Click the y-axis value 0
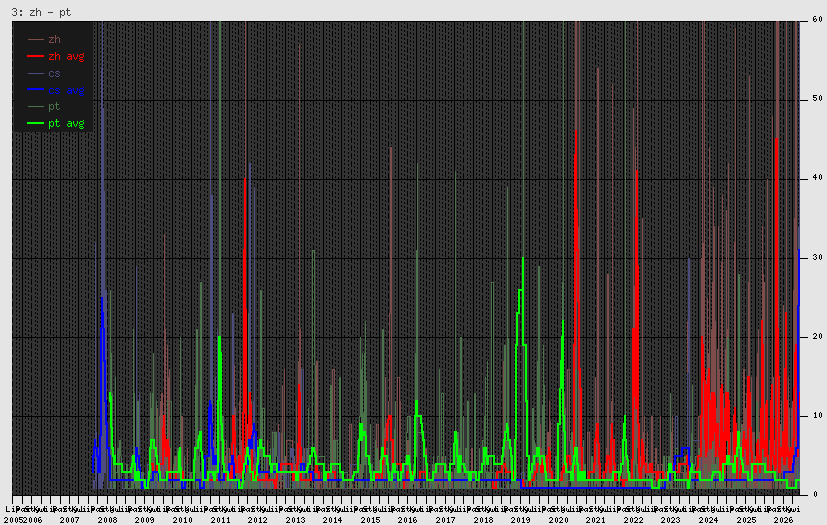This screenshot has height=525, width=827. pyautogui.click(x=815, y=495)
